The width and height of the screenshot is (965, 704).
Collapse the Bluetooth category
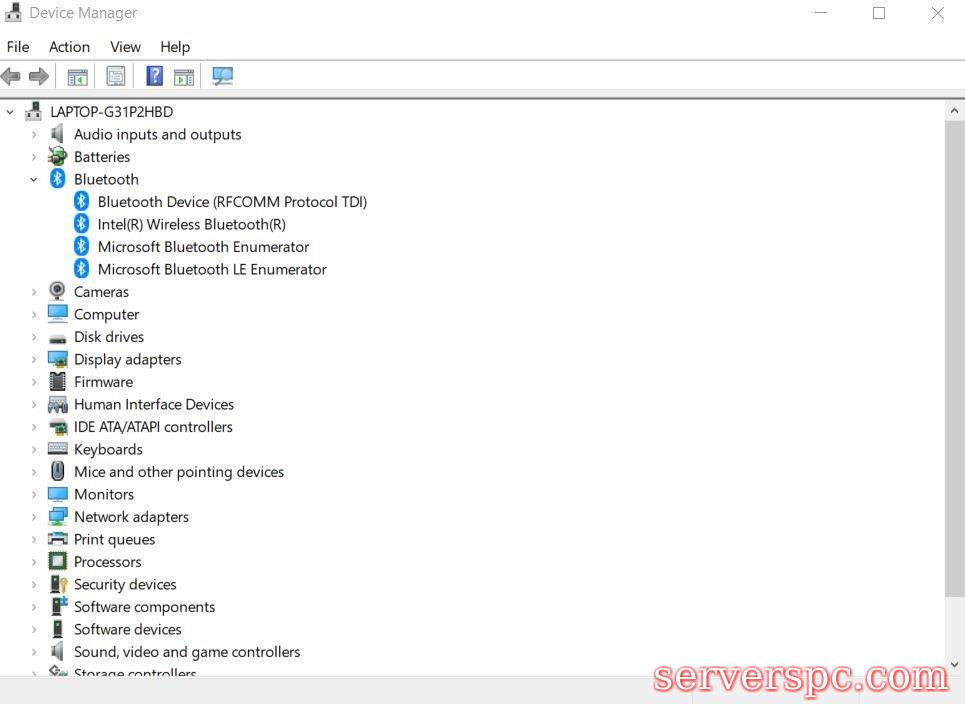pyautogui.click(x=34, y=180)
